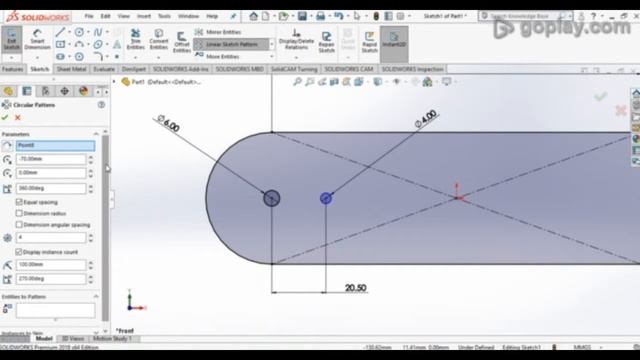Toggle the Equal spacing checkbox
Image resolution: width=640 pixels, height=360 pixels.
[19, 202]
